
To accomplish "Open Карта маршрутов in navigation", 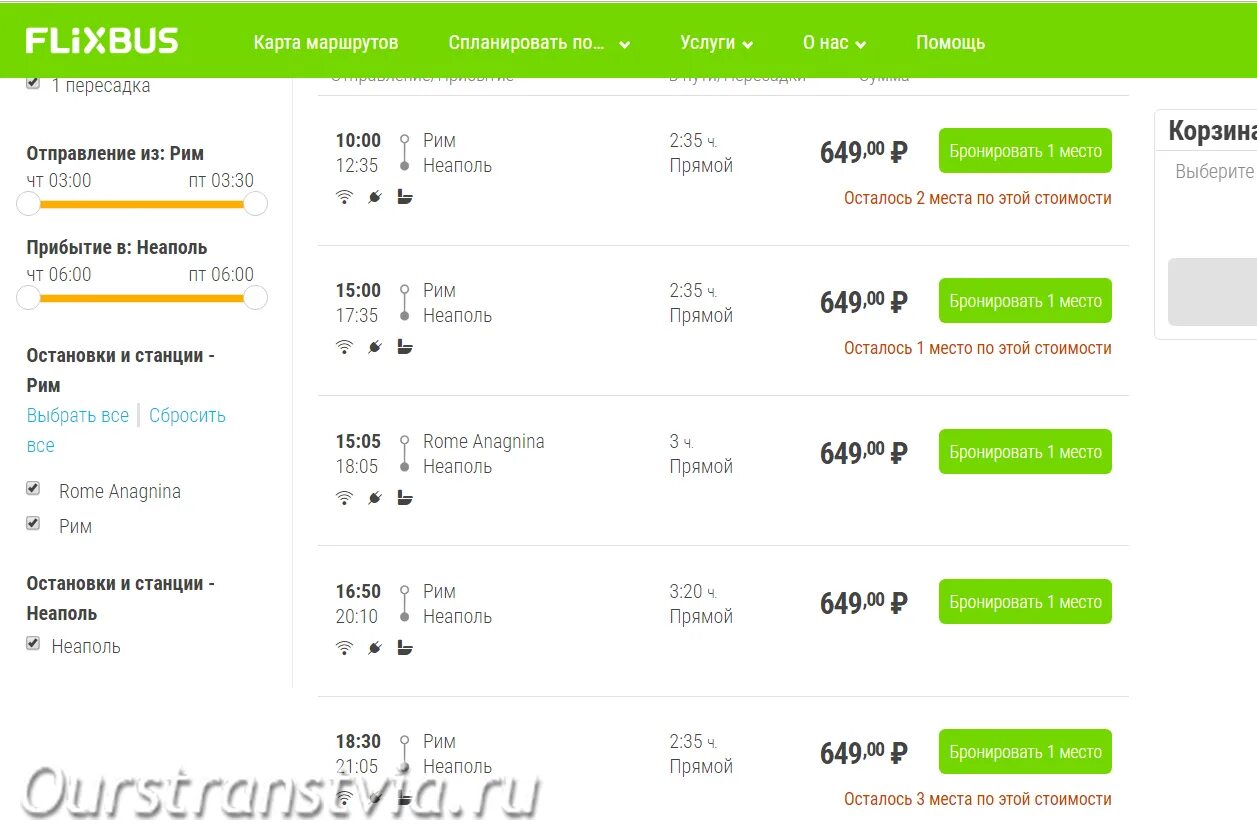I will (x=326, y=43).
